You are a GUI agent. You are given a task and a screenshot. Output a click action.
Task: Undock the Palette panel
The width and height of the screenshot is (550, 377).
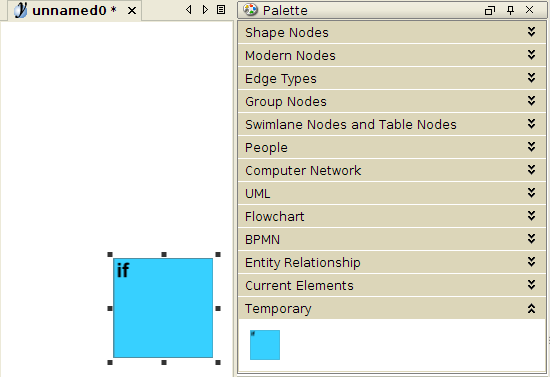click(490, 10)
